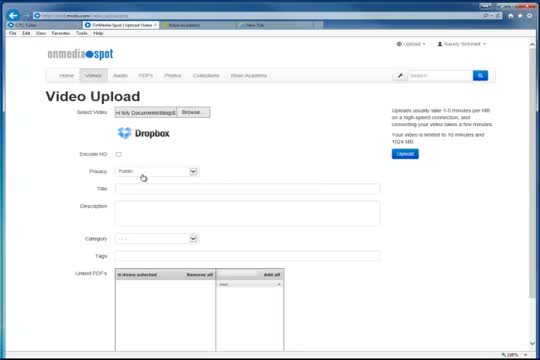Click the browser address bar
The height and width of the screenshot is (360, 540).
(258, 16)
